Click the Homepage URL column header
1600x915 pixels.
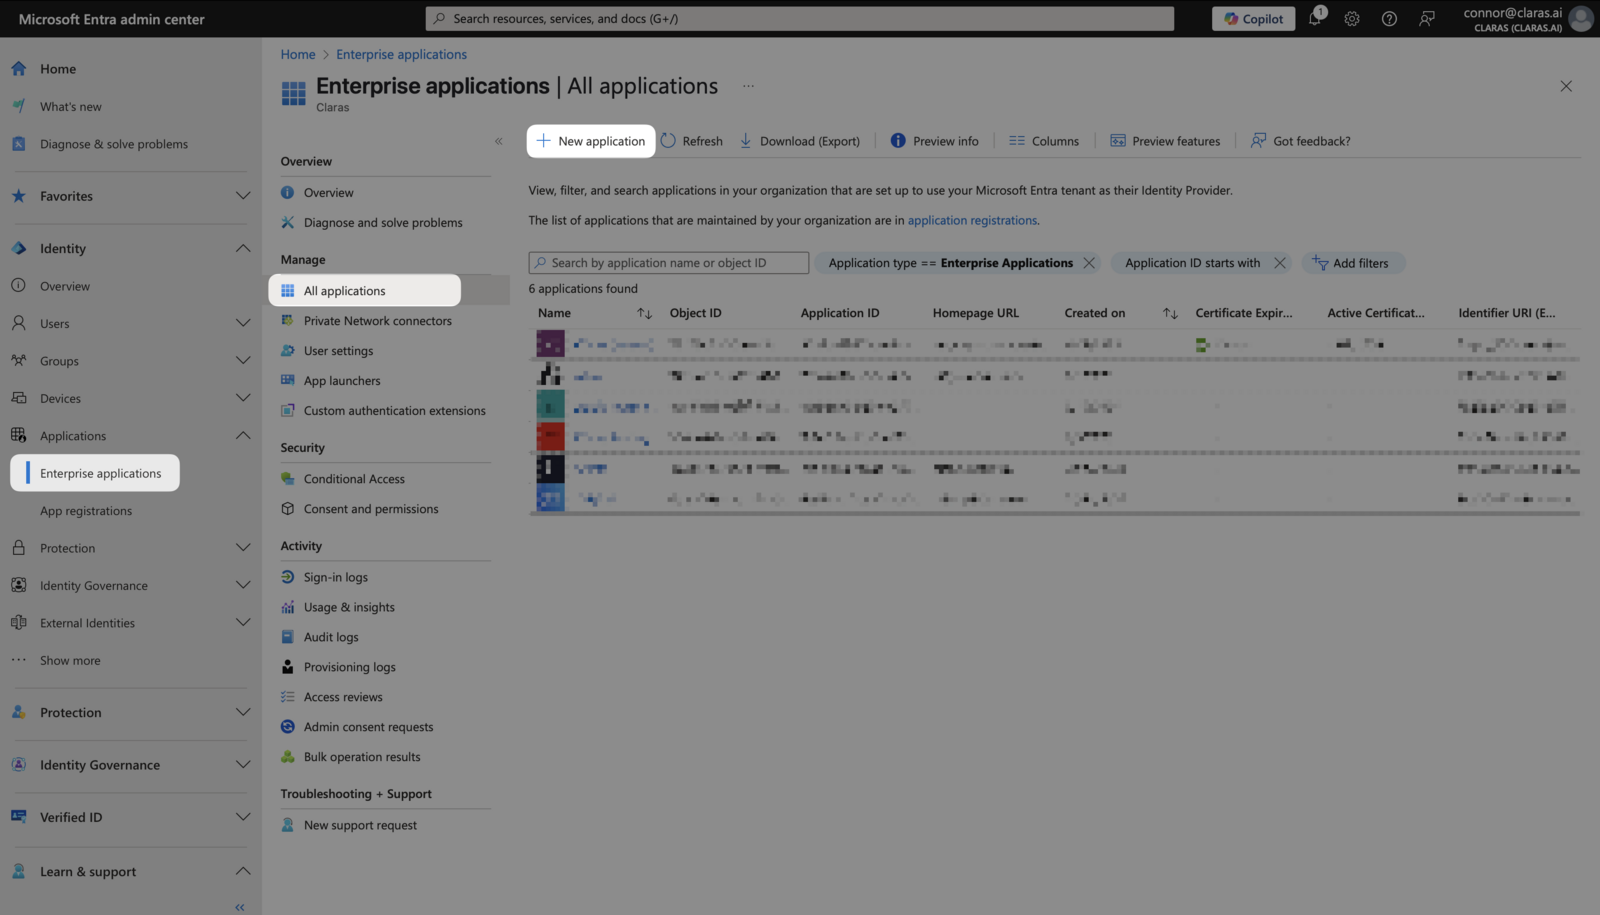pyautogui.click(x=976, y=313)
